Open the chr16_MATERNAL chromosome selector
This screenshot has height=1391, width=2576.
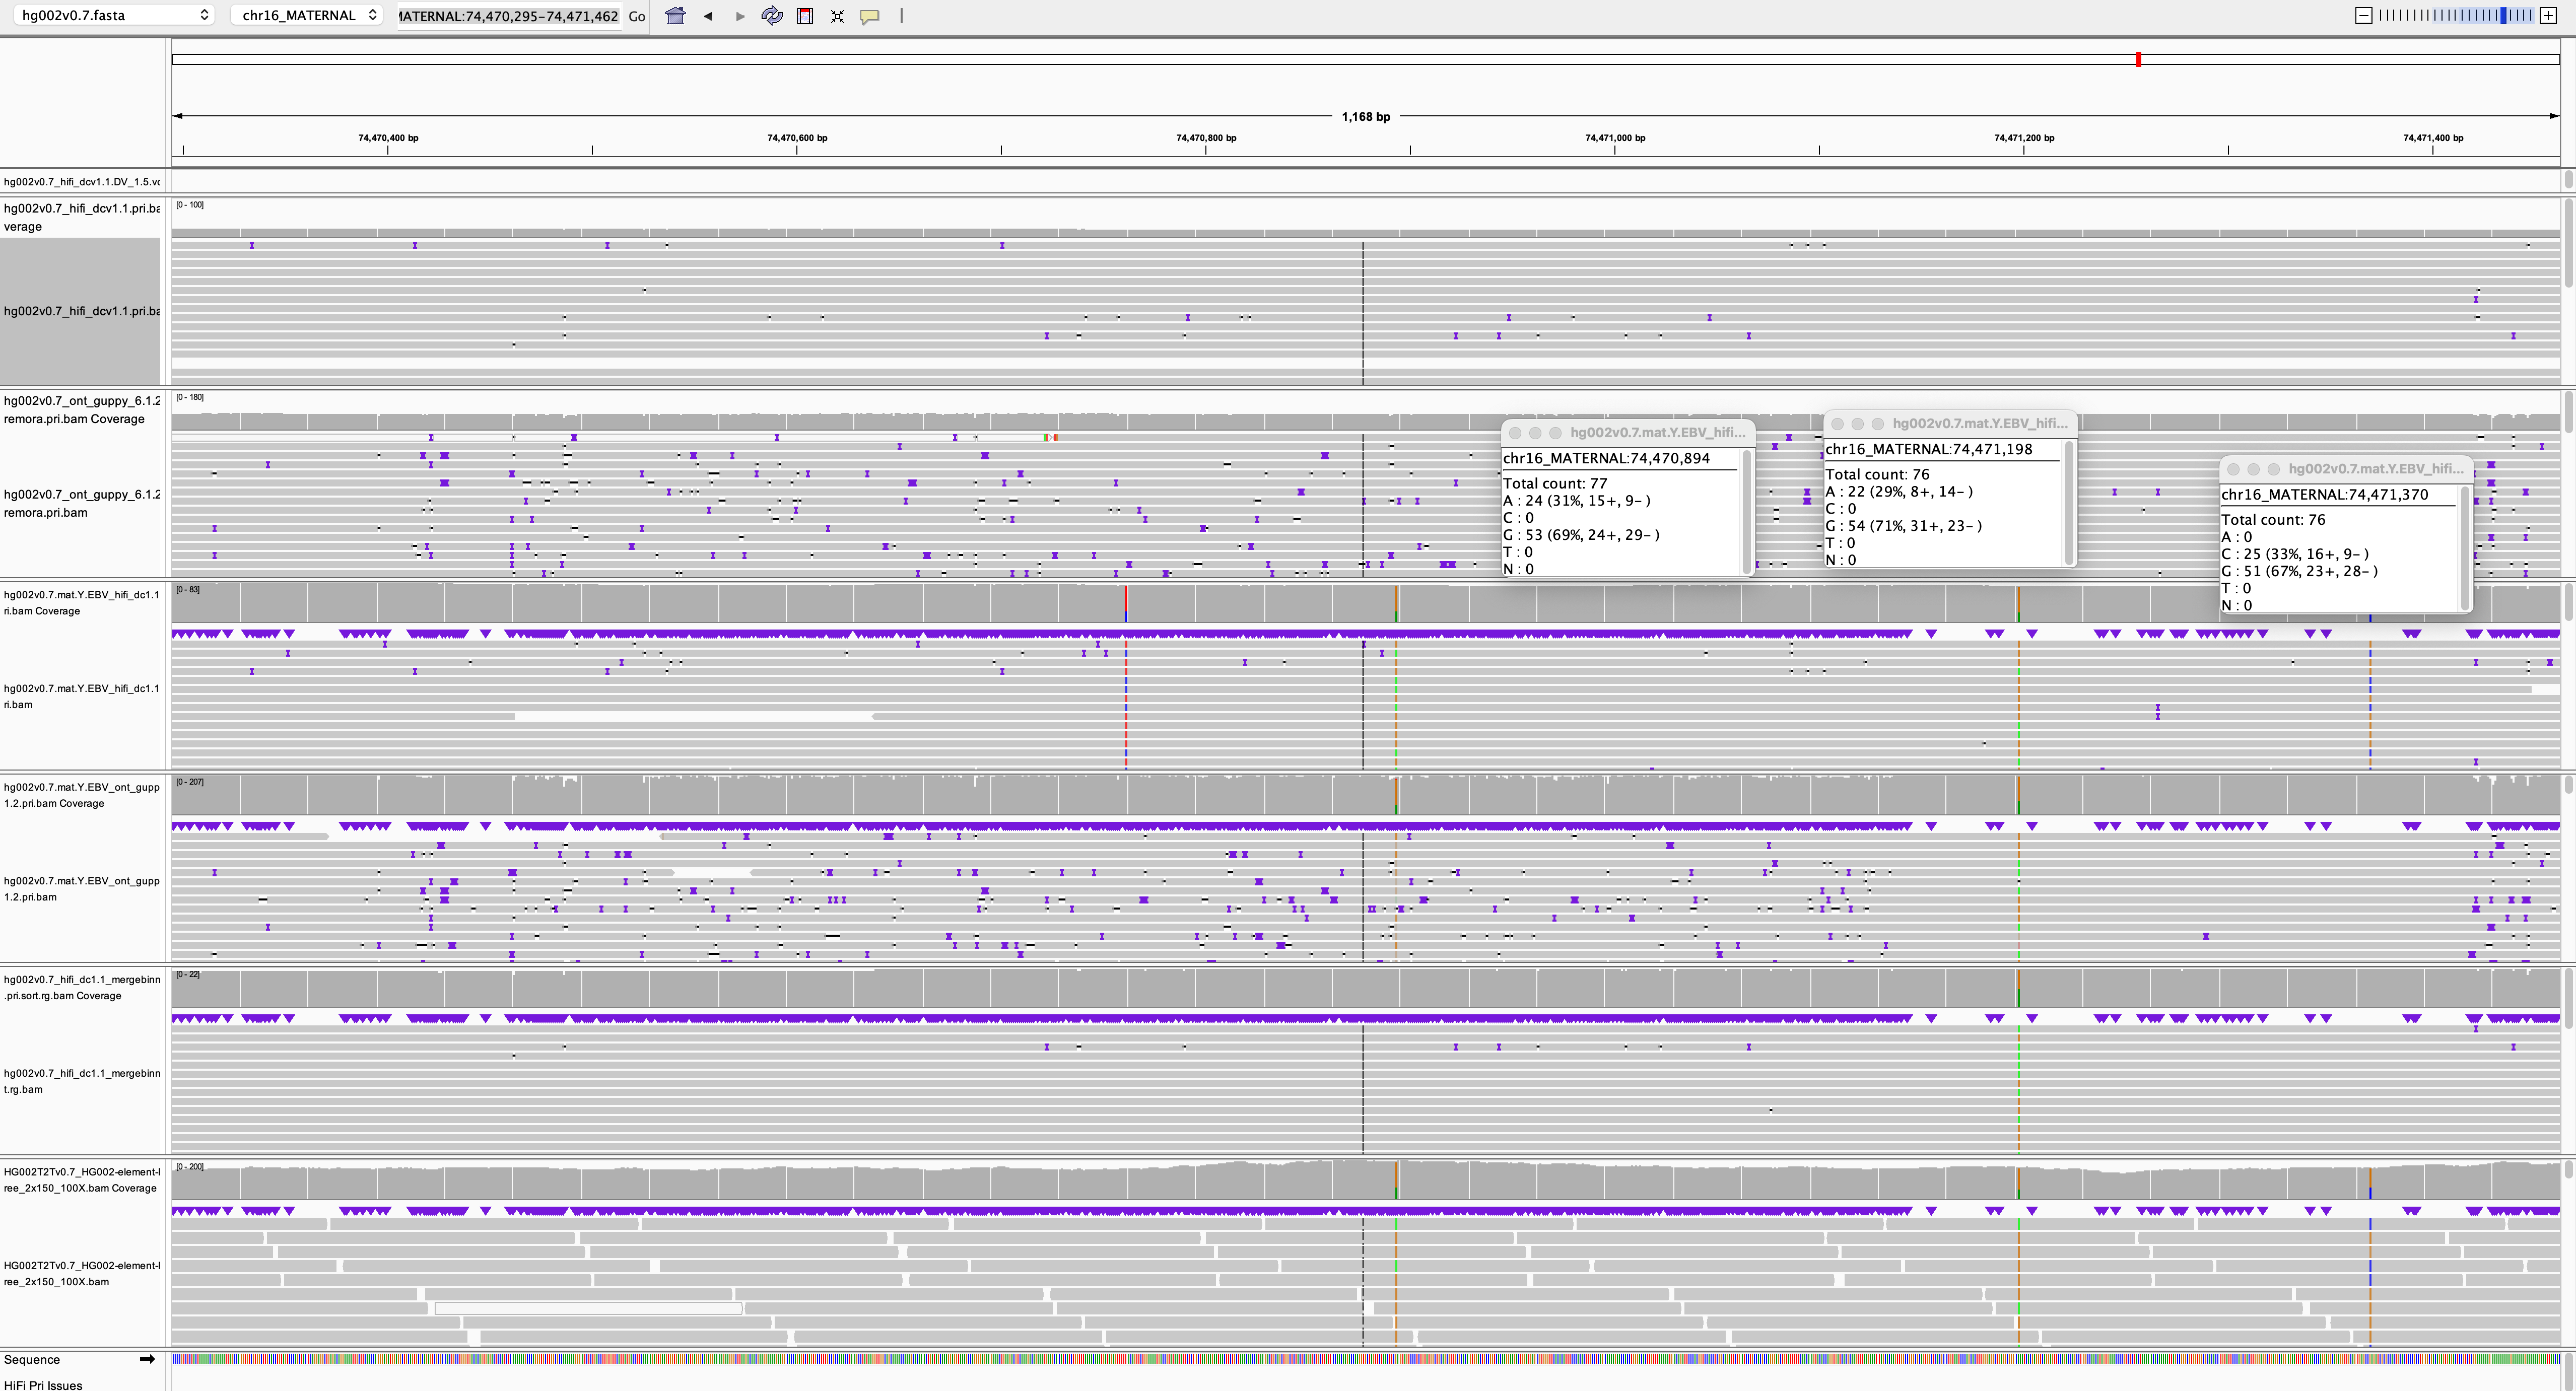pyautogui.click(x=300, y=15)
